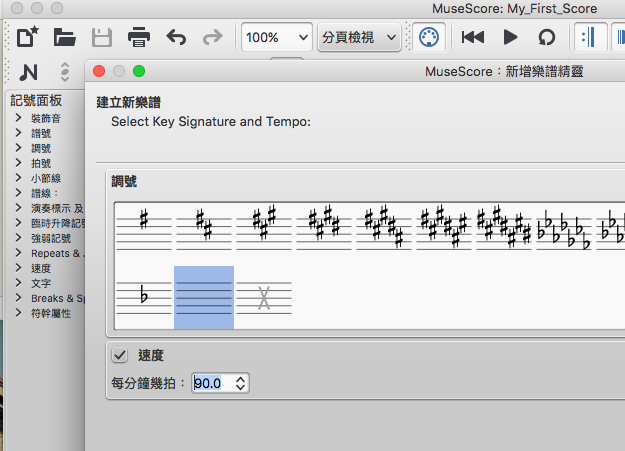Image resolution: width=625 pixels, height=451 pixels.
Task: Open the 100% zoom dropdown
Action: coord(276,38)
